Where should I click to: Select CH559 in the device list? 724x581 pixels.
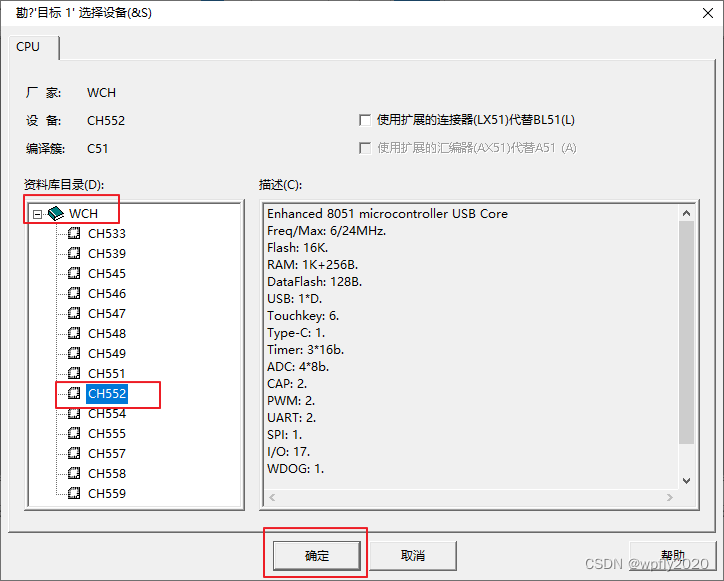(107, 494)
